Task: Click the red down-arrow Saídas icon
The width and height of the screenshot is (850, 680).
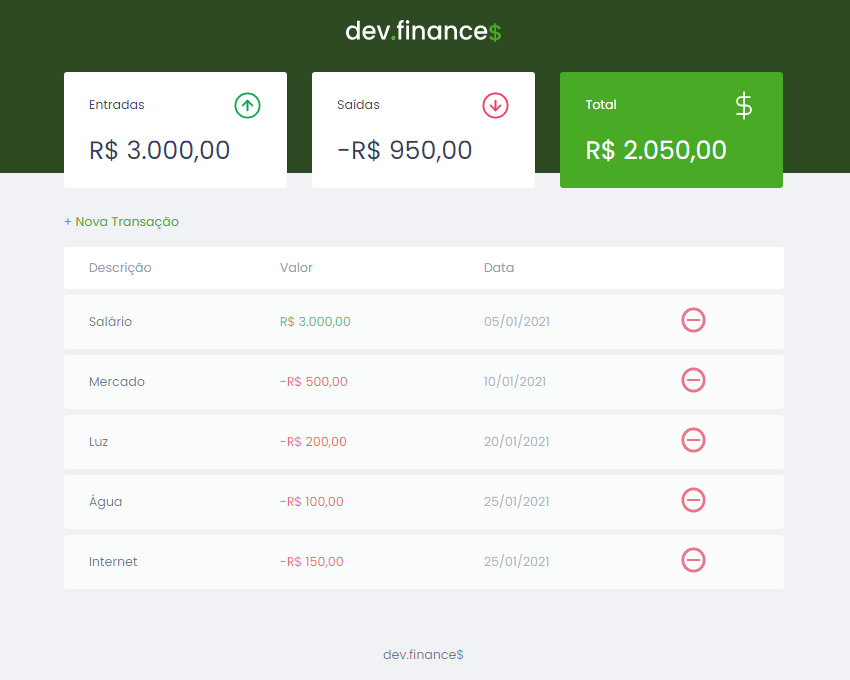Action: tap(495, 105)
